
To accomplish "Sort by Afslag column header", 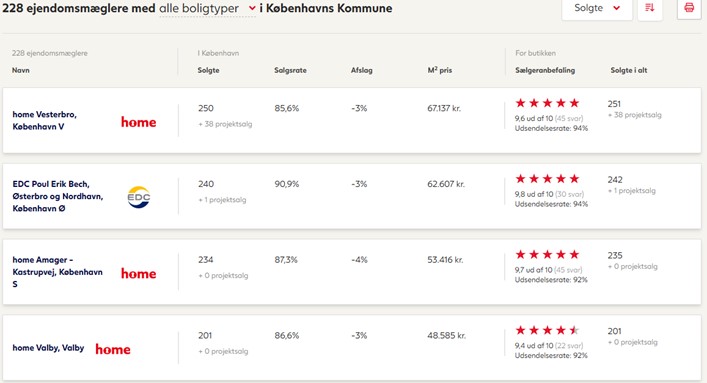I will (362, 70).
